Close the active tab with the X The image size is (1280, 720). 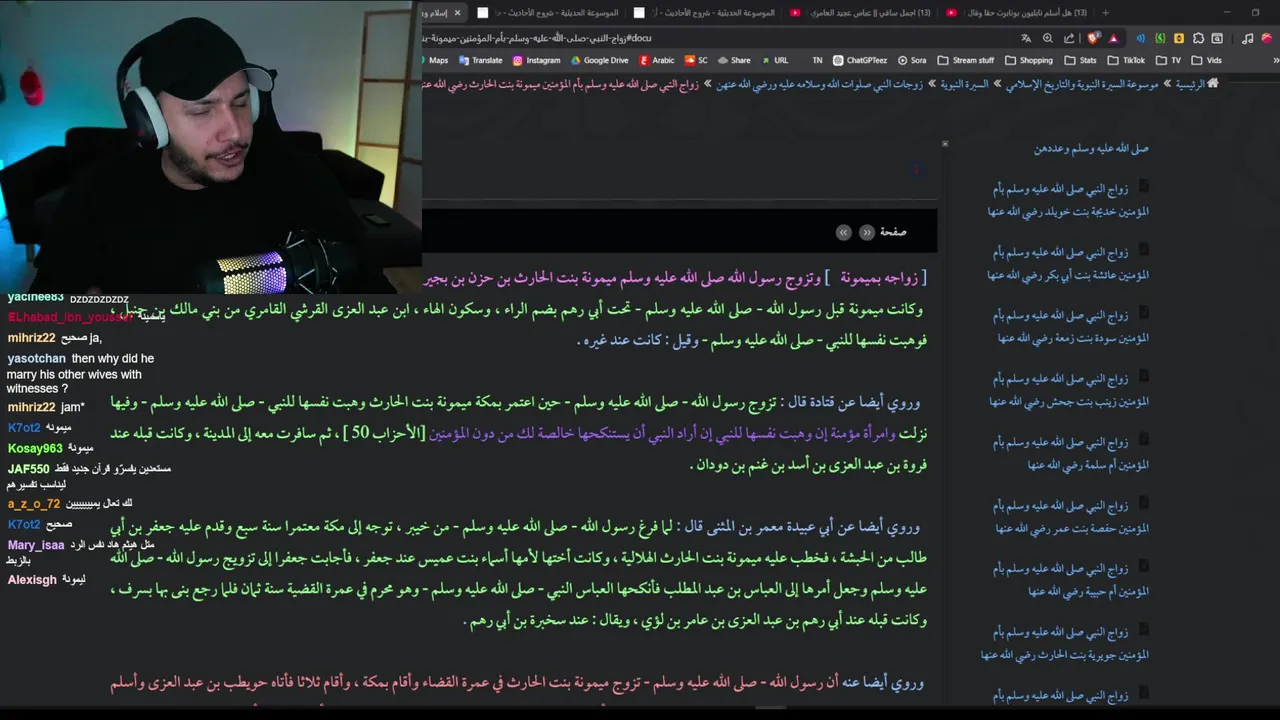point(457,13)
